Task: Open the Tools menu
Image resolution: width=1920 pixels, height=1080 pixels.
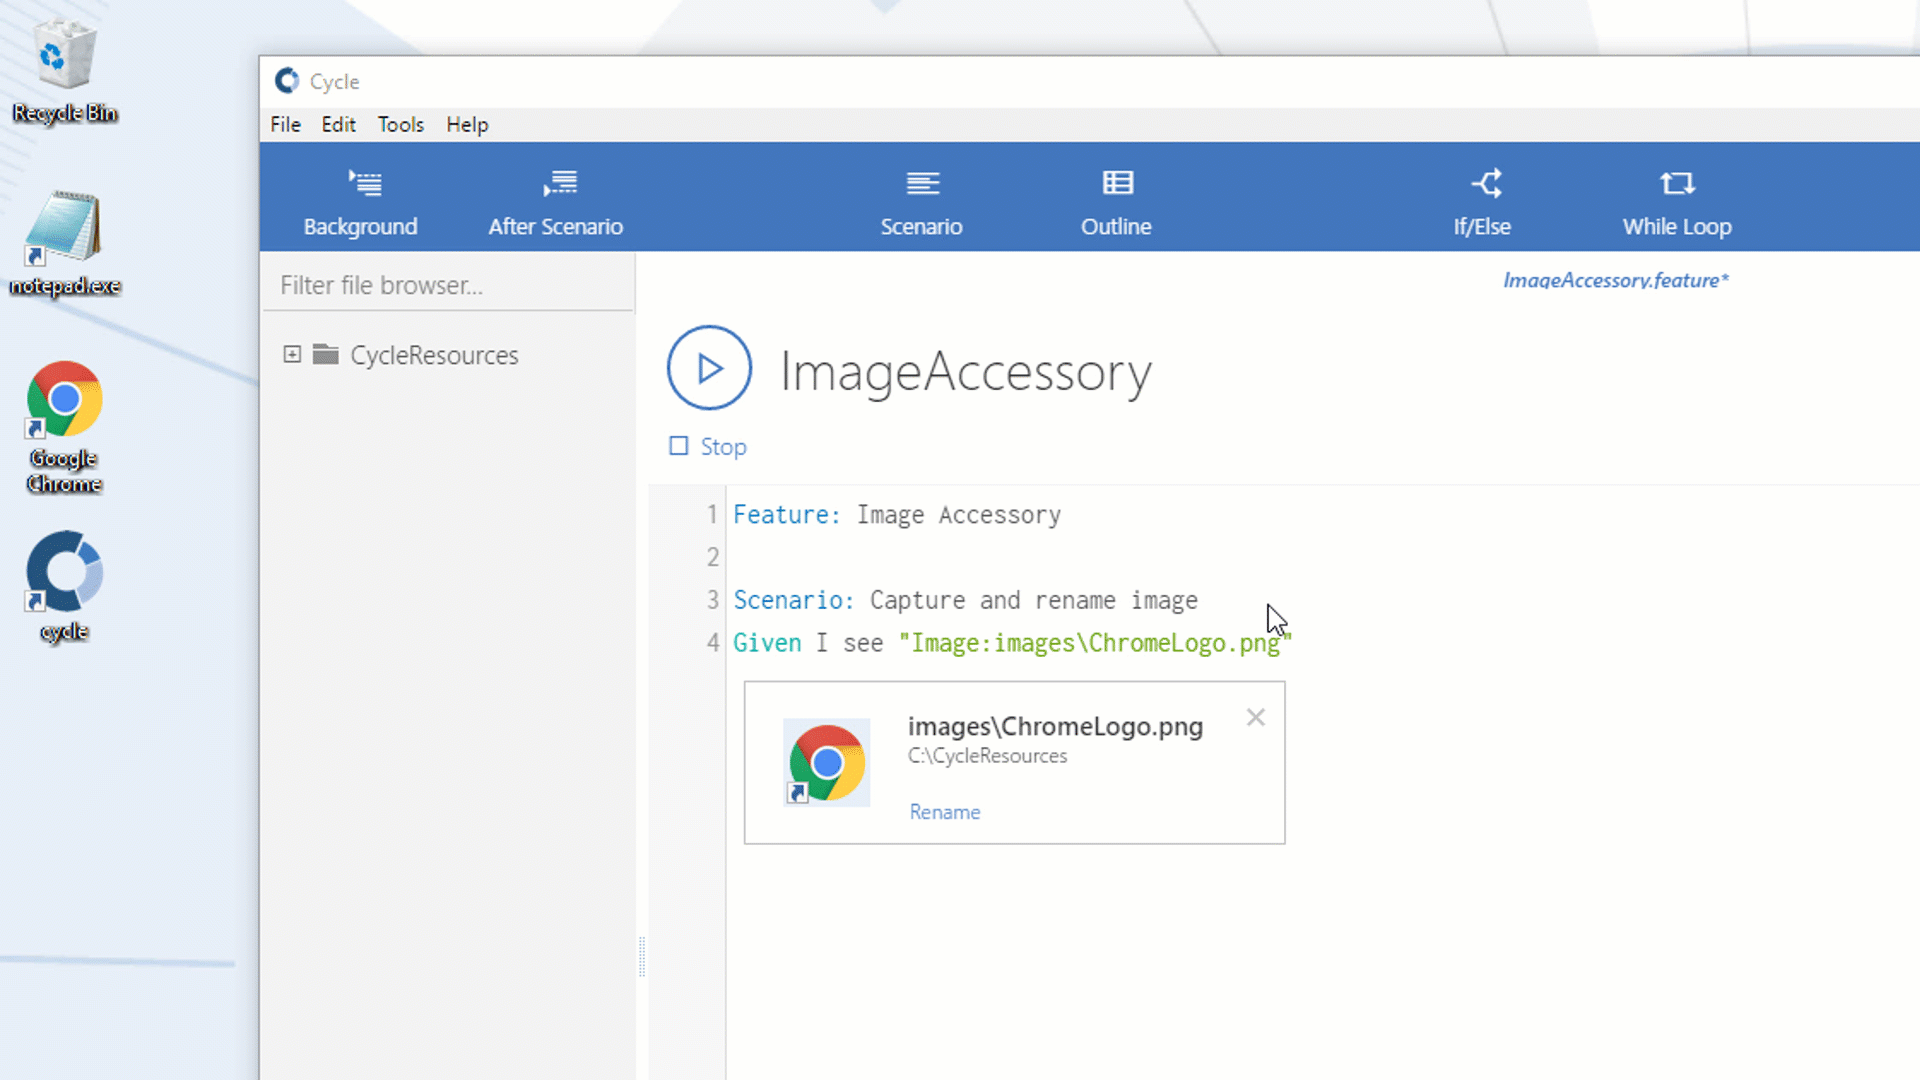Action: coord(400,125)
